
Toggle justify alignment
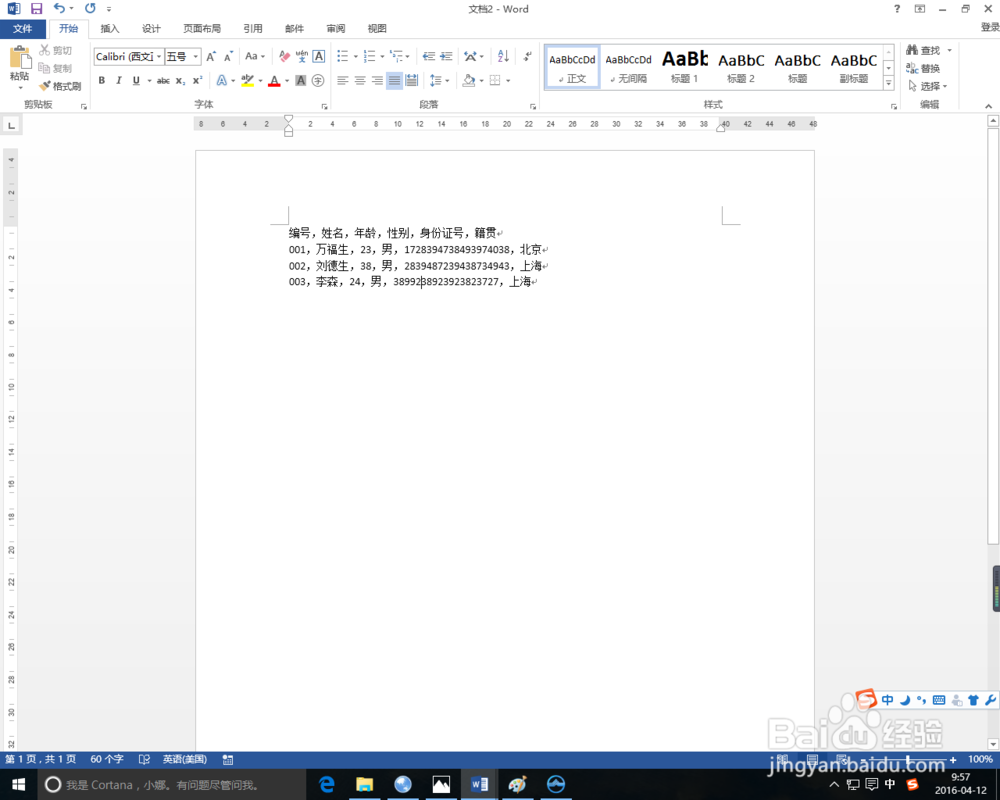coord(394,80)
